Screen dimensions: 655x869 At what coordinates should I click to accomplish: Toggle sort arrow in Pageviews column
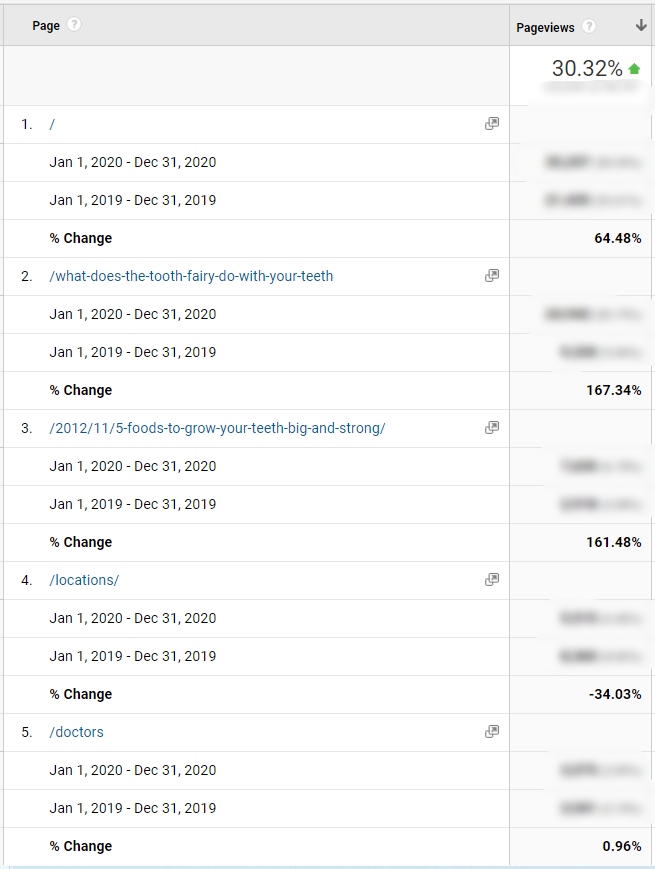(x=641, y=25)
